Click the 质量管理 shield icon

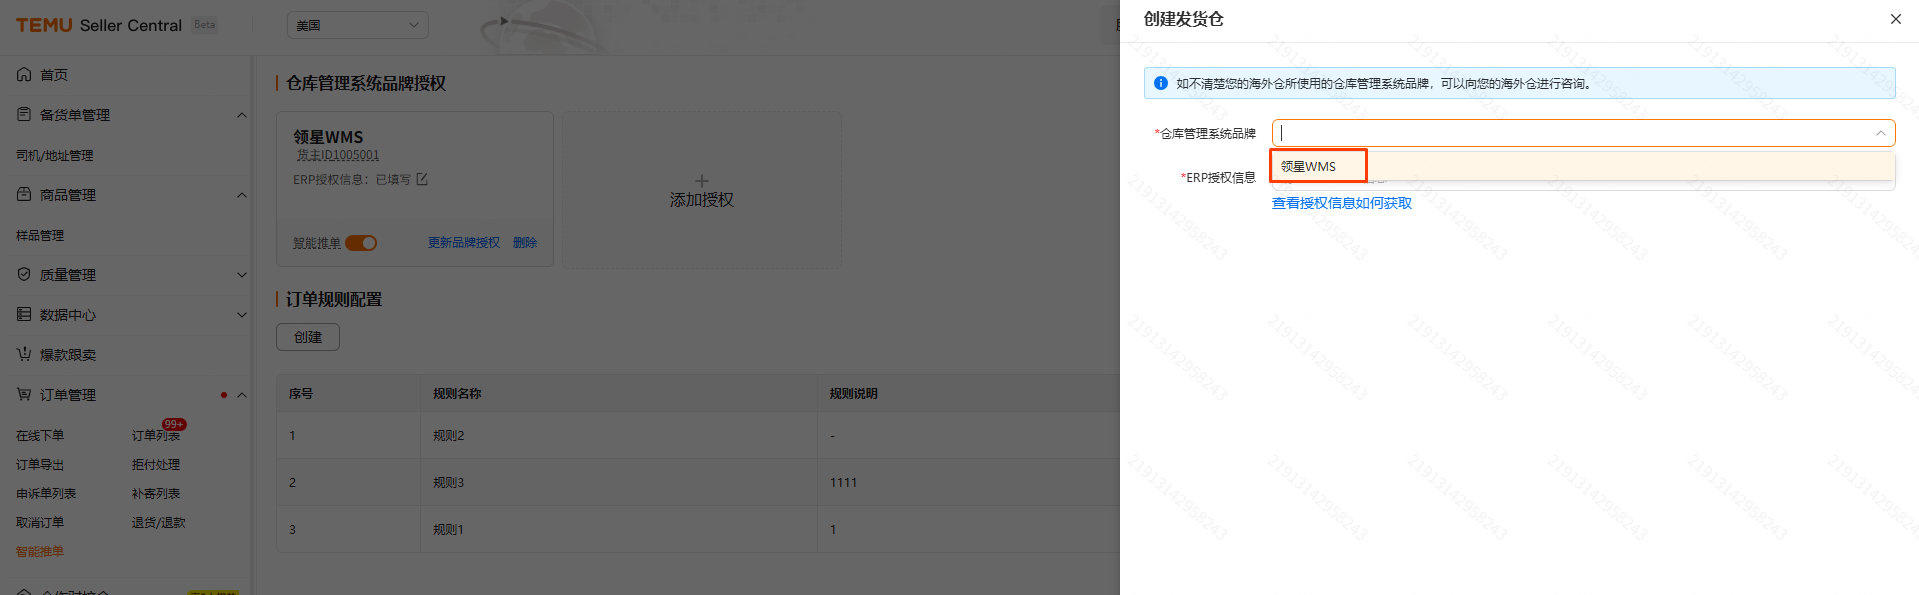[24, 274]
